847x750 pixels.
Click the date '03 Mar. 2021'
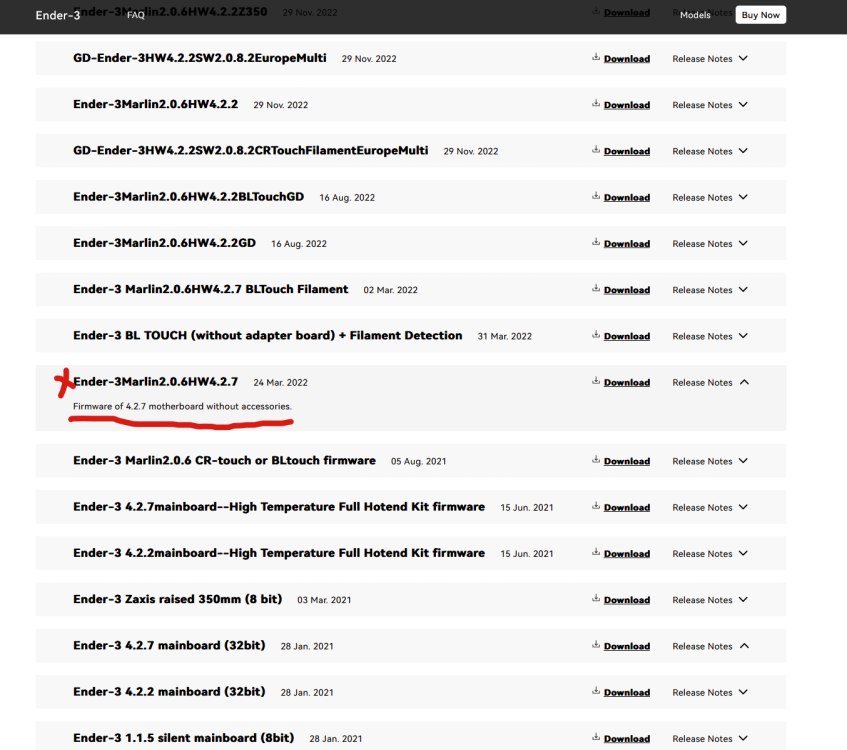pyautogui.click(x=324, y=600)
